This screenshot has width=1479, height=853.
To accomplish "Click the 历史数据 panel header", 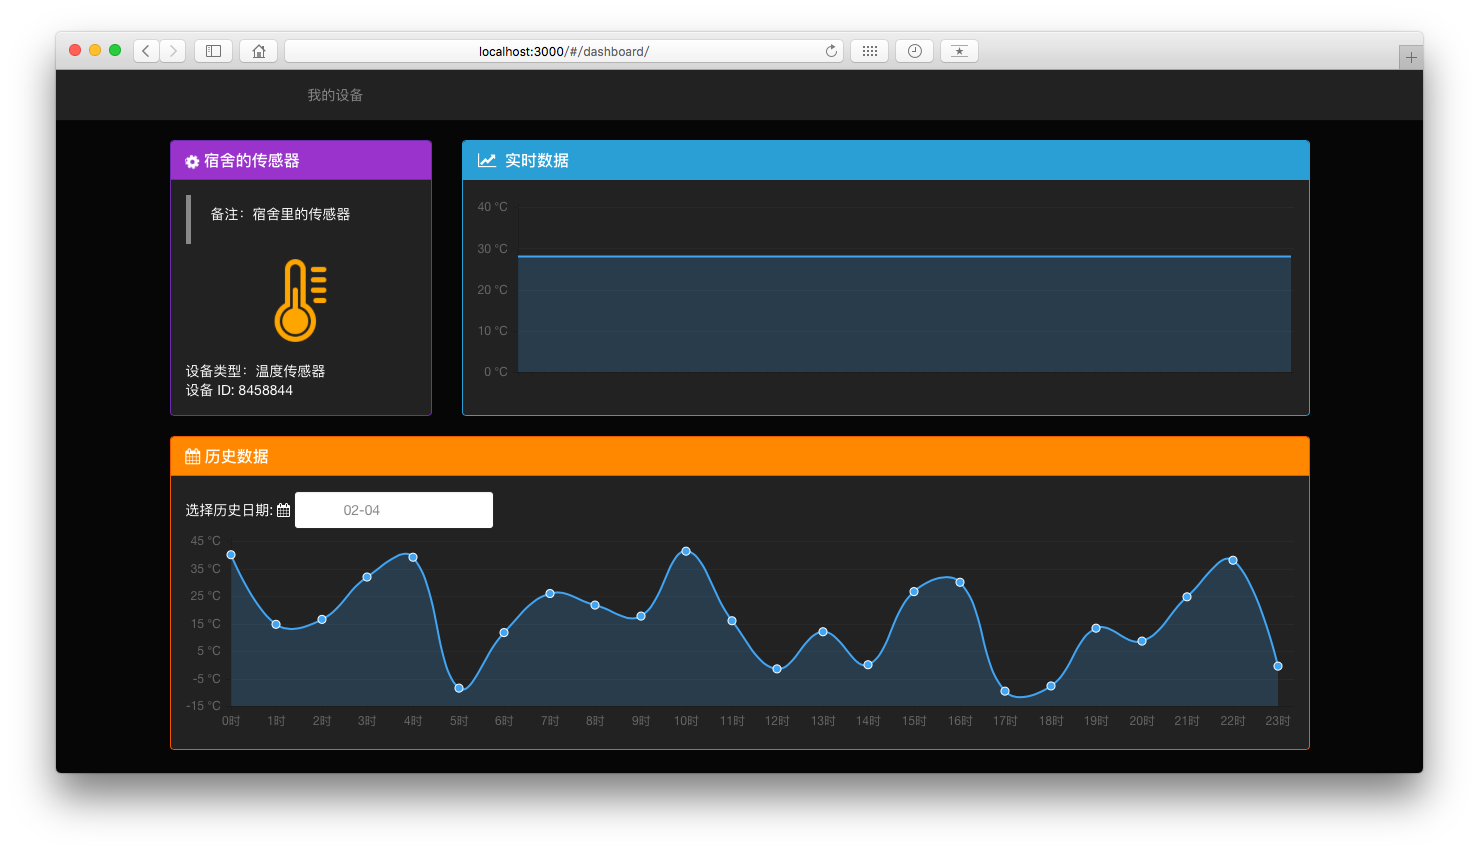I will coord(740,456).
